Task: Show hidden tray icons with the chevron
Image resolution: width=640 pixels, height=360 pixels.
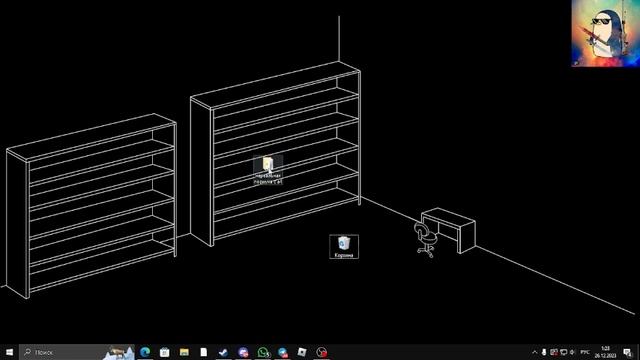Action: (535, 352)
